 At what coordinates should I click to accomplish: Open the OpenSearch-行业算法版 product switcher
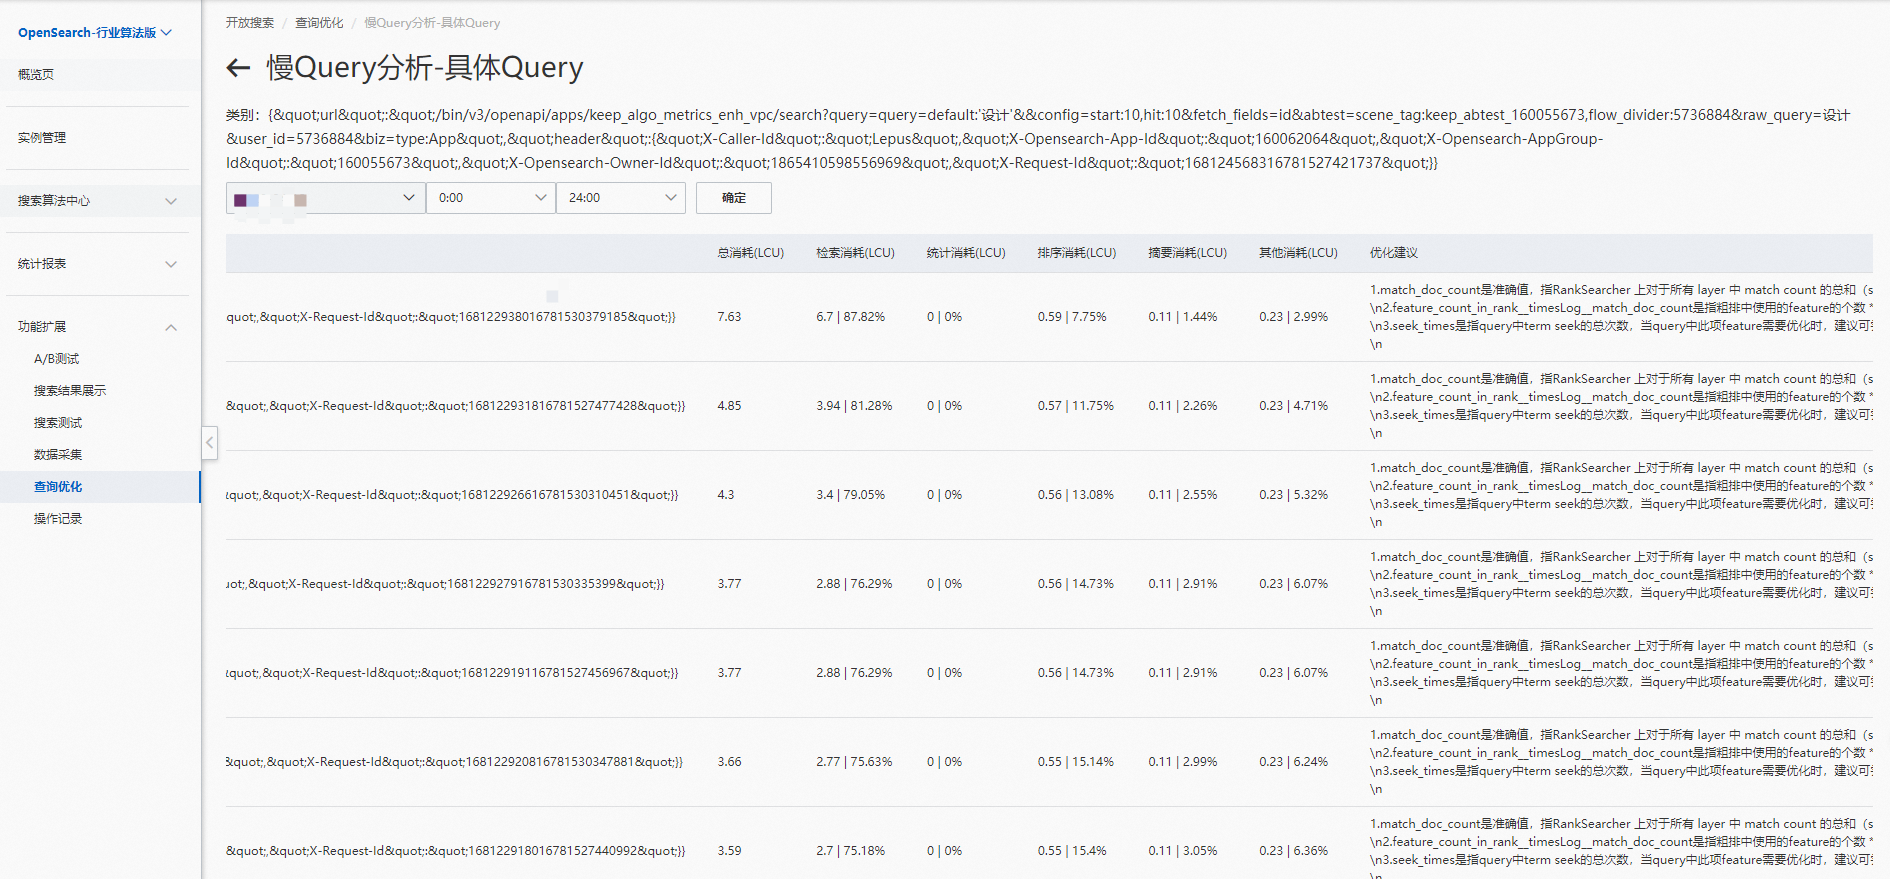[95, 33]
